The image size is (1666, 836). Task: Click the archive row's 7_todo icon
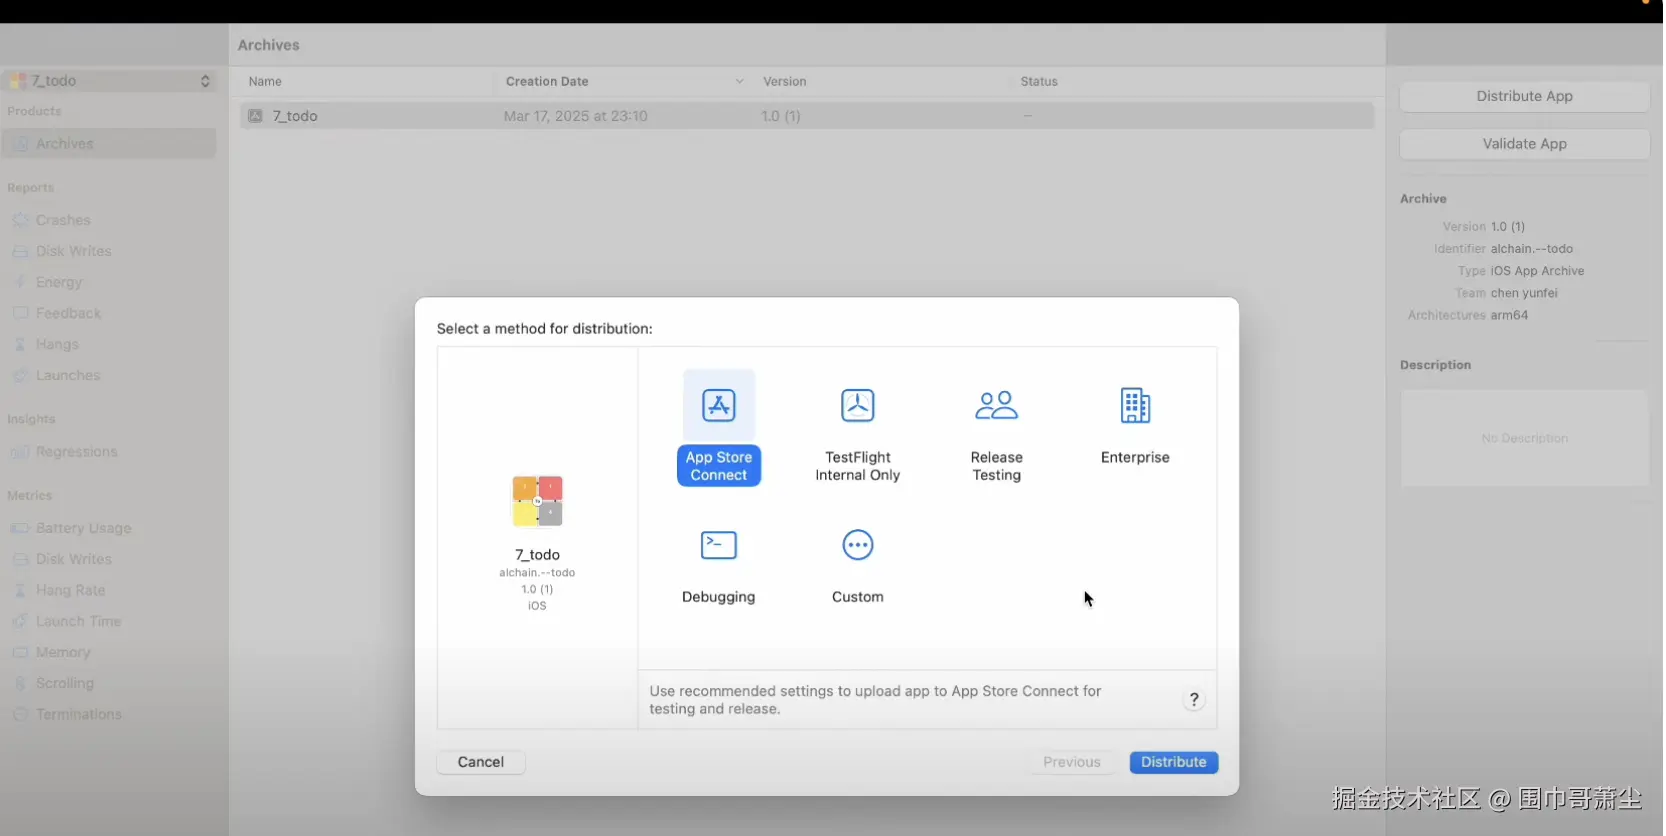click(255, 116)
